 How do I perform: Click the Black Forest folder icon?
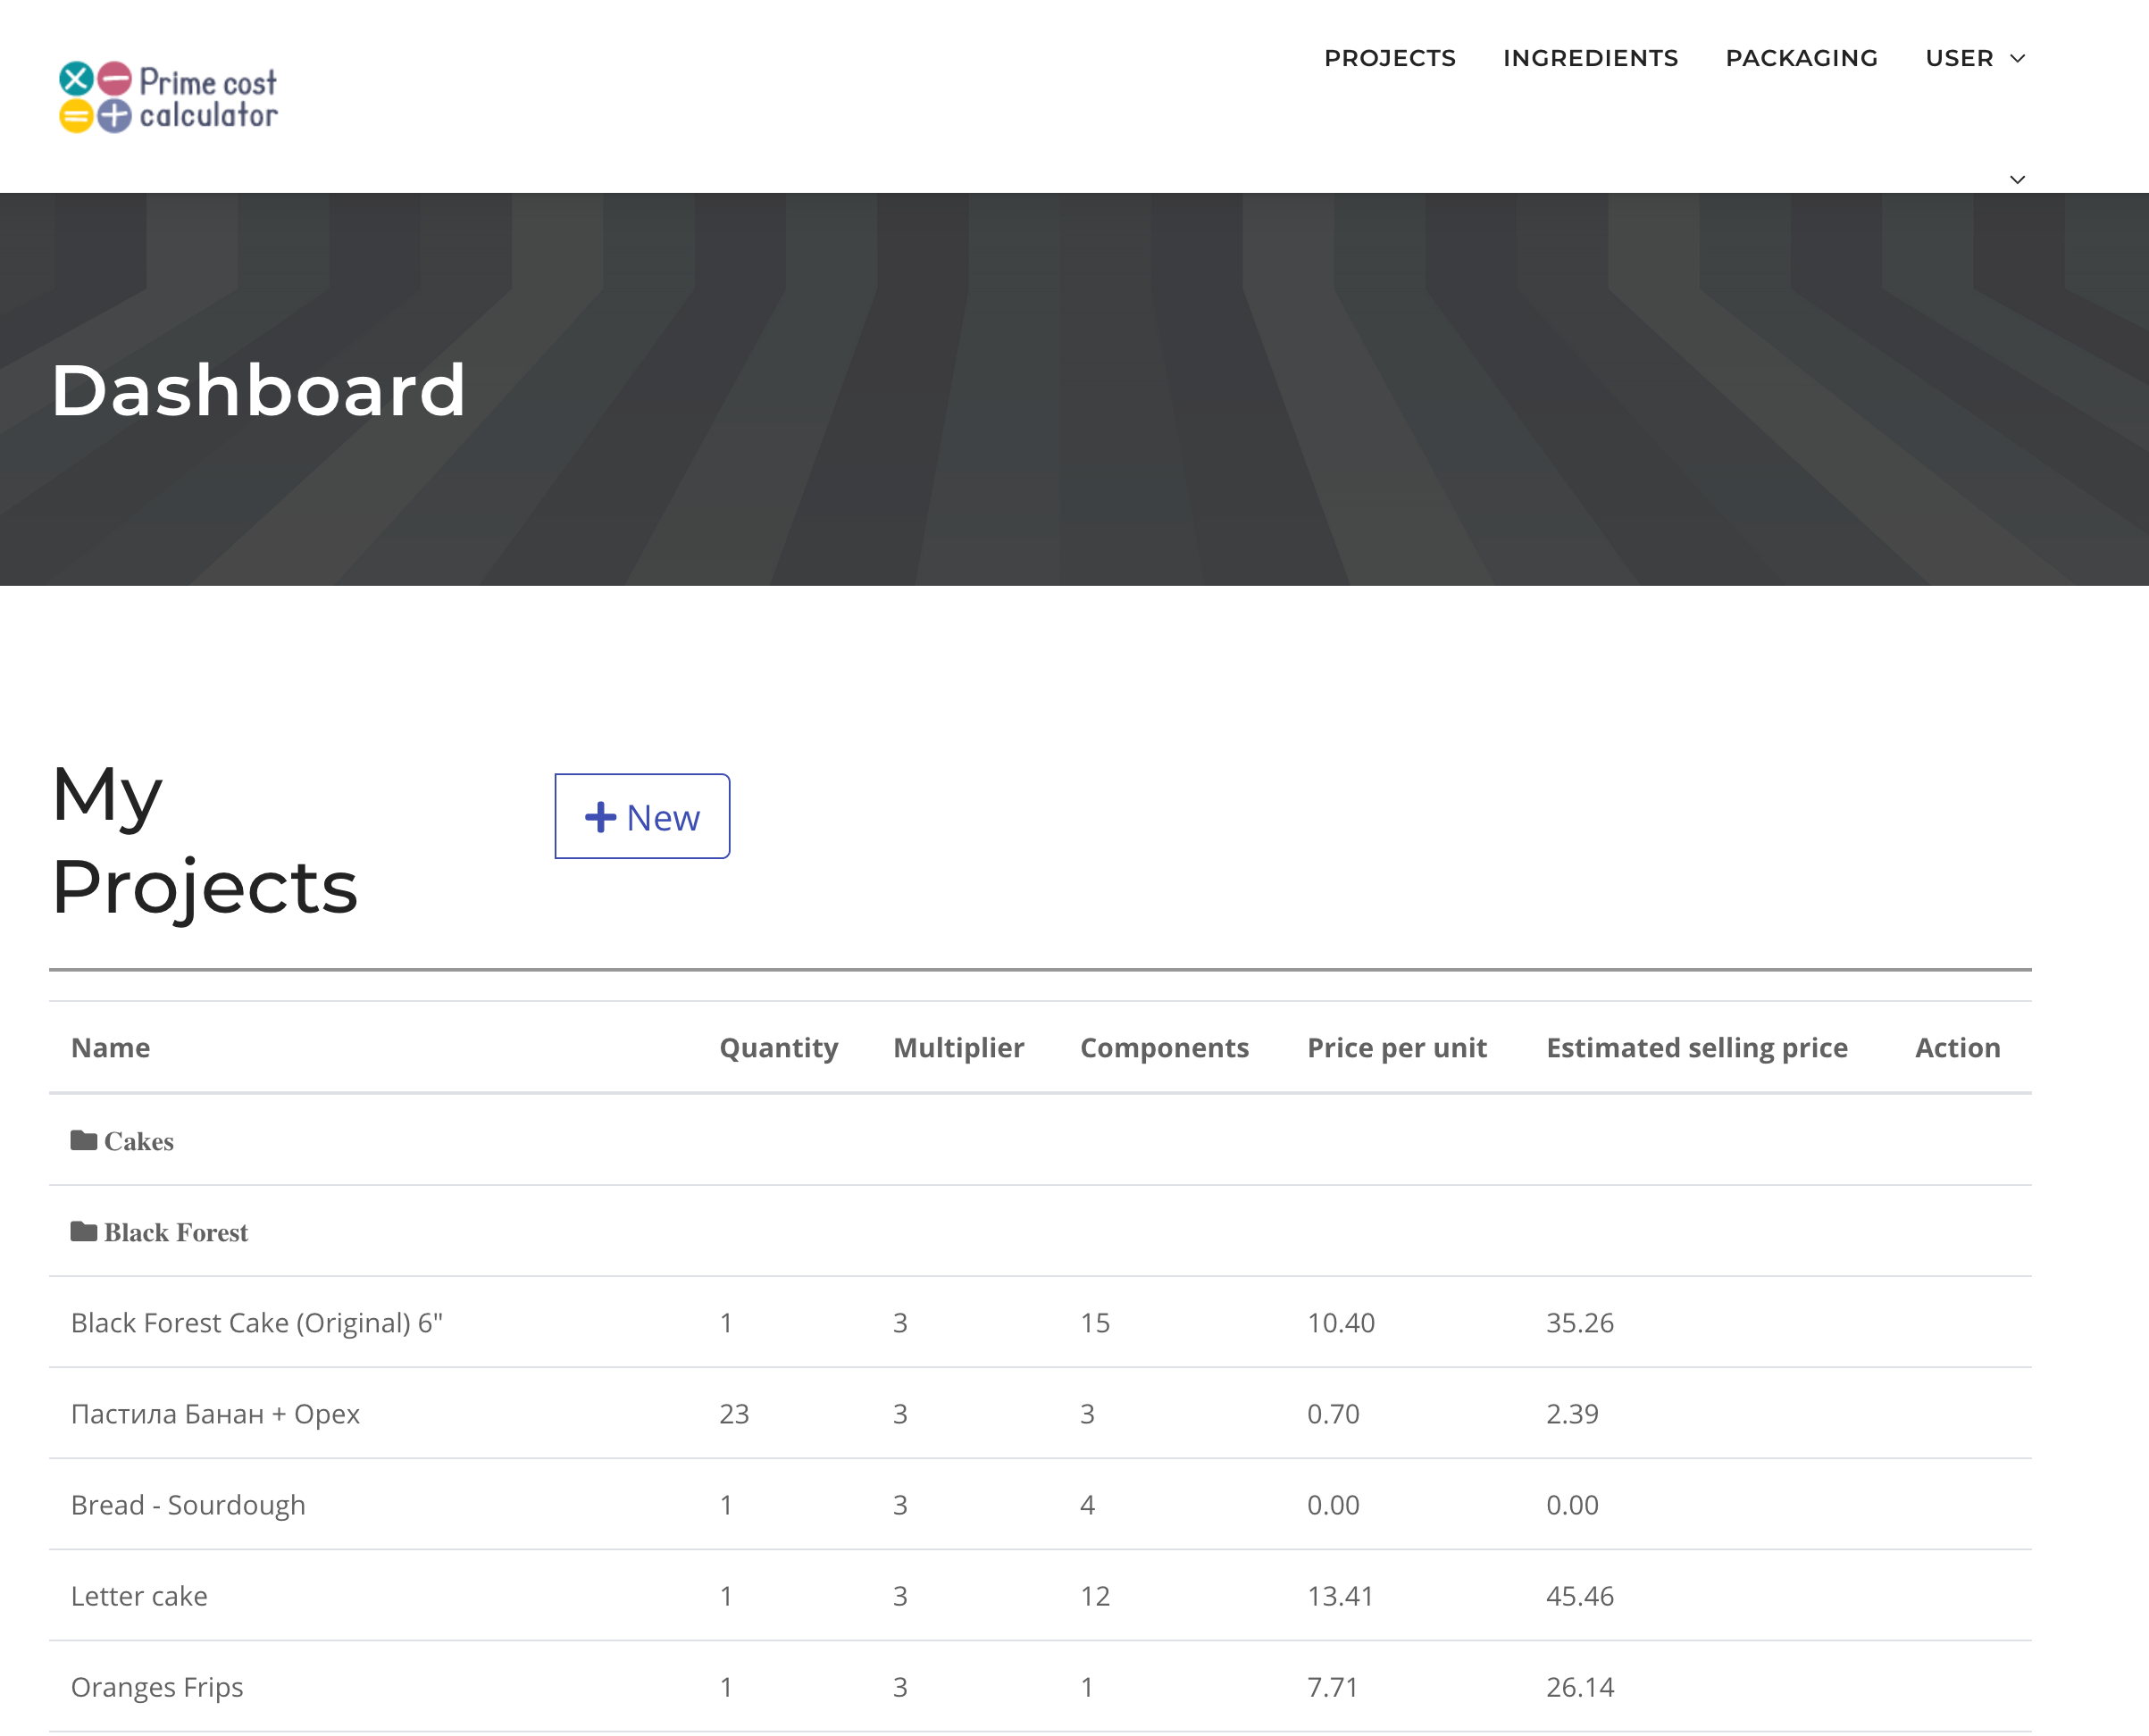pyautogui.click(x=84, y=1231)
